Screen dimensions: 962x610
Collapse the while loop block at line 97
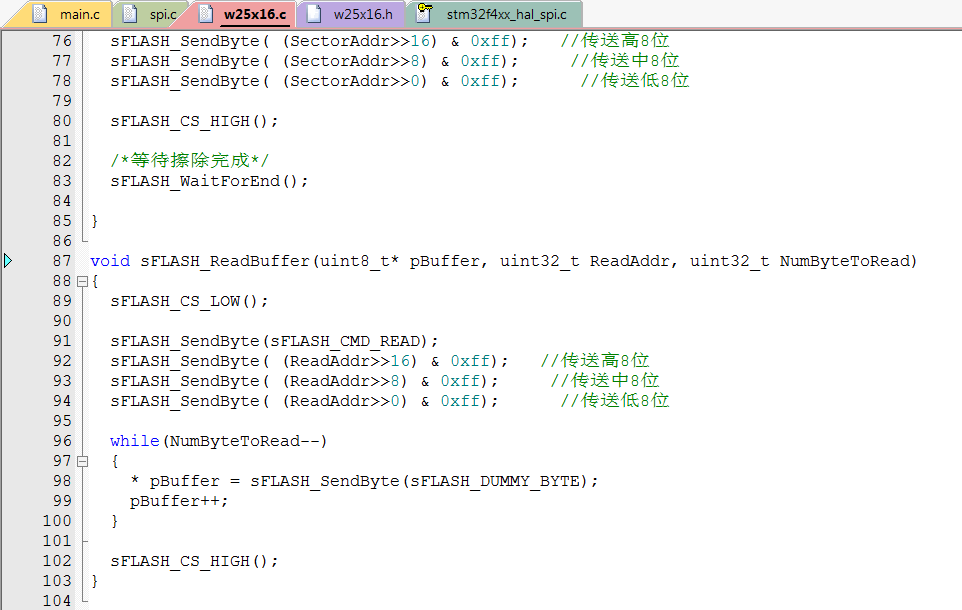pos(82,461)
